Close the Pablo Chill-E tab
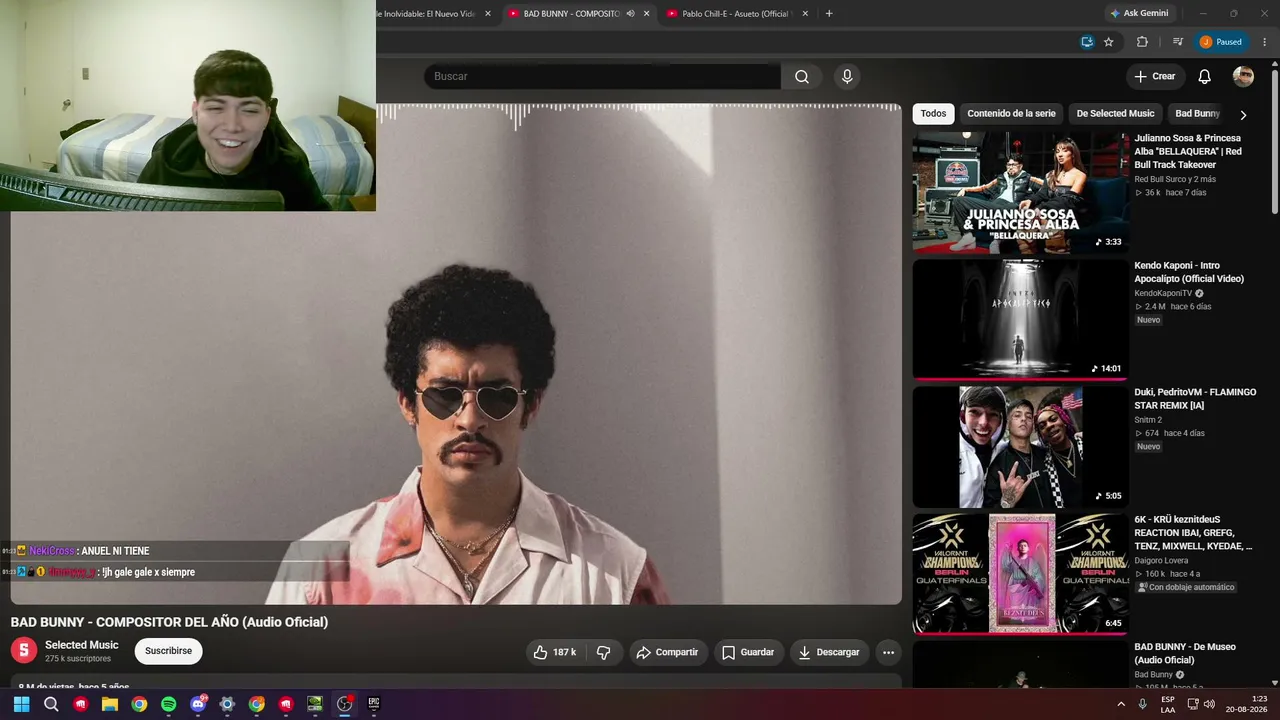The image size is (1280, 720). [x=805, y=14]
